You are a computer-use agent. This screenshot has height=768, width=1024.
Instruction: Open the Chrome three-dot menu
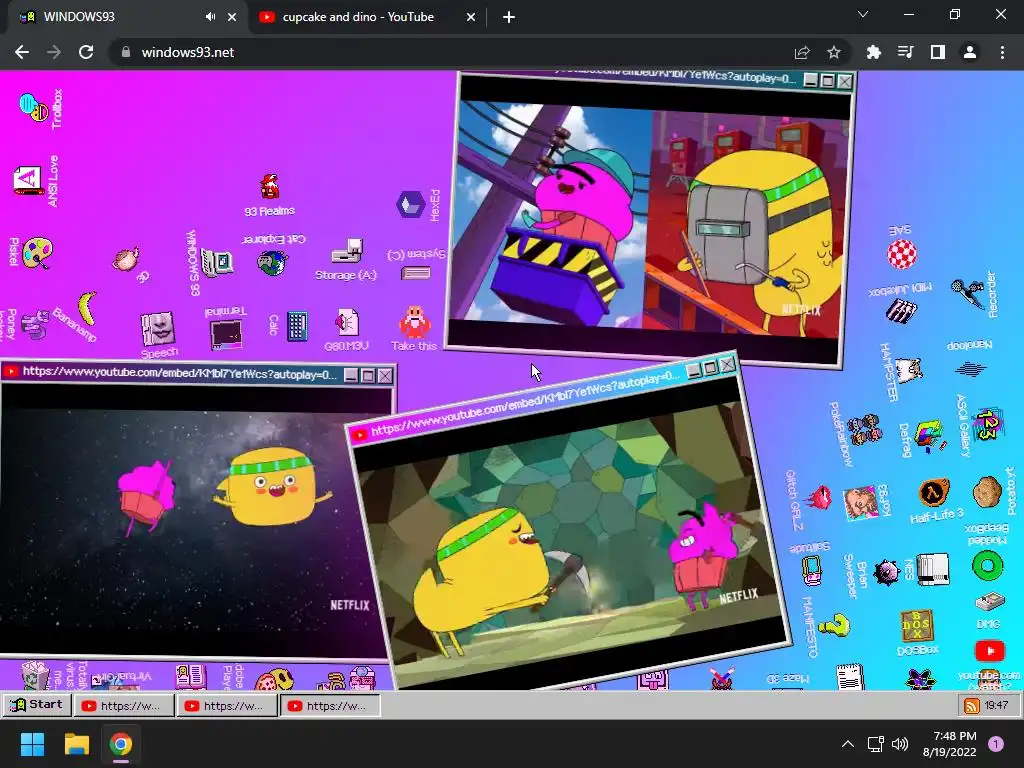tap(1002, 52)
